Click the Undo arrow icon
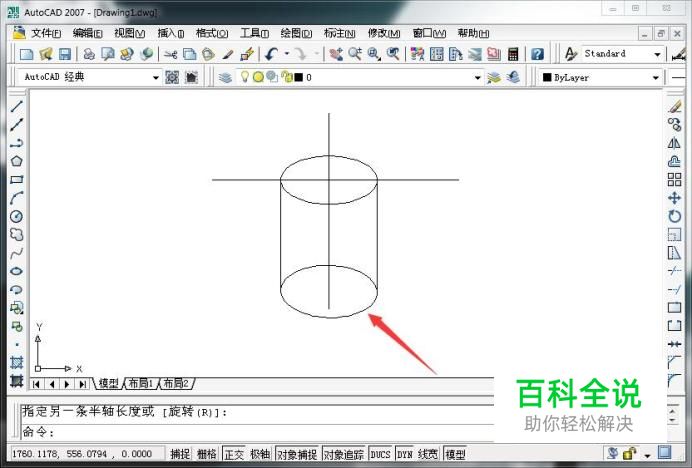This screenshot has height=468, width=692. point(271,54)
